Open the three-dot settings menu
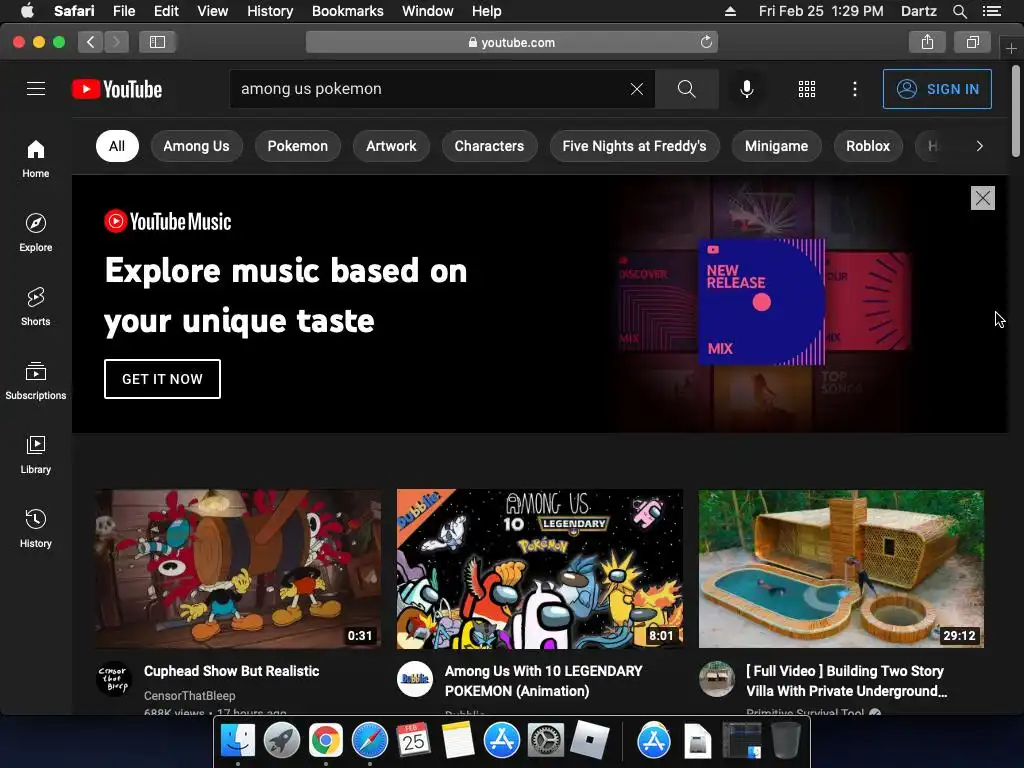 855,89
